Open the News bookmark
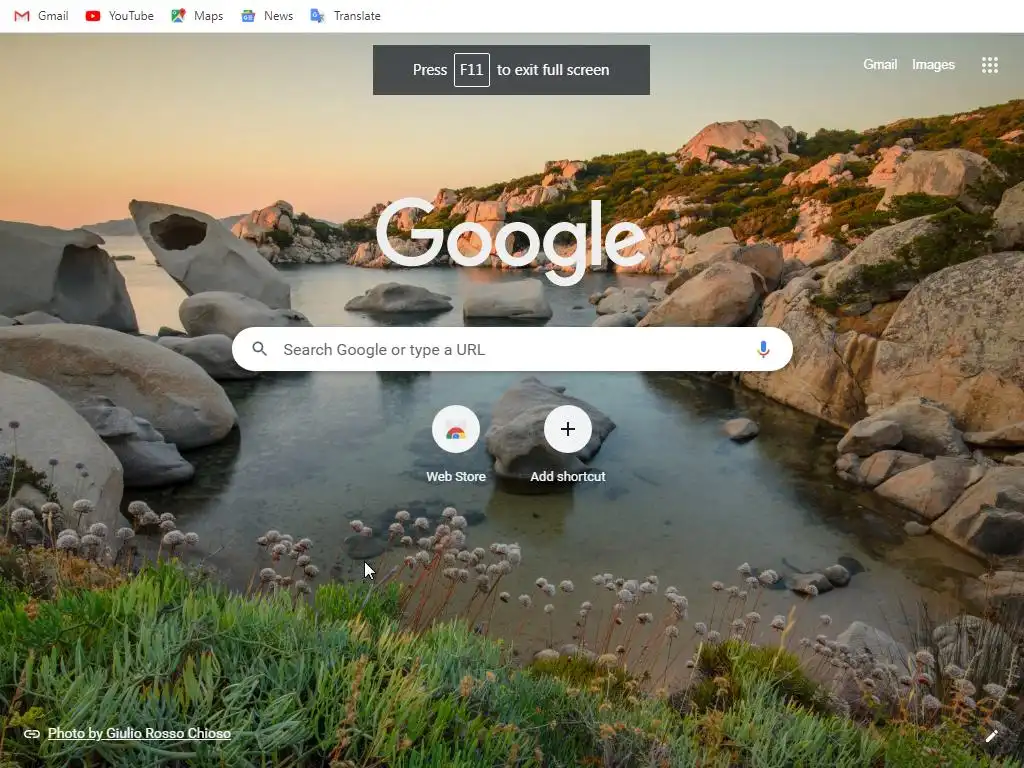 pyautogui.click(x=267, y=16)
